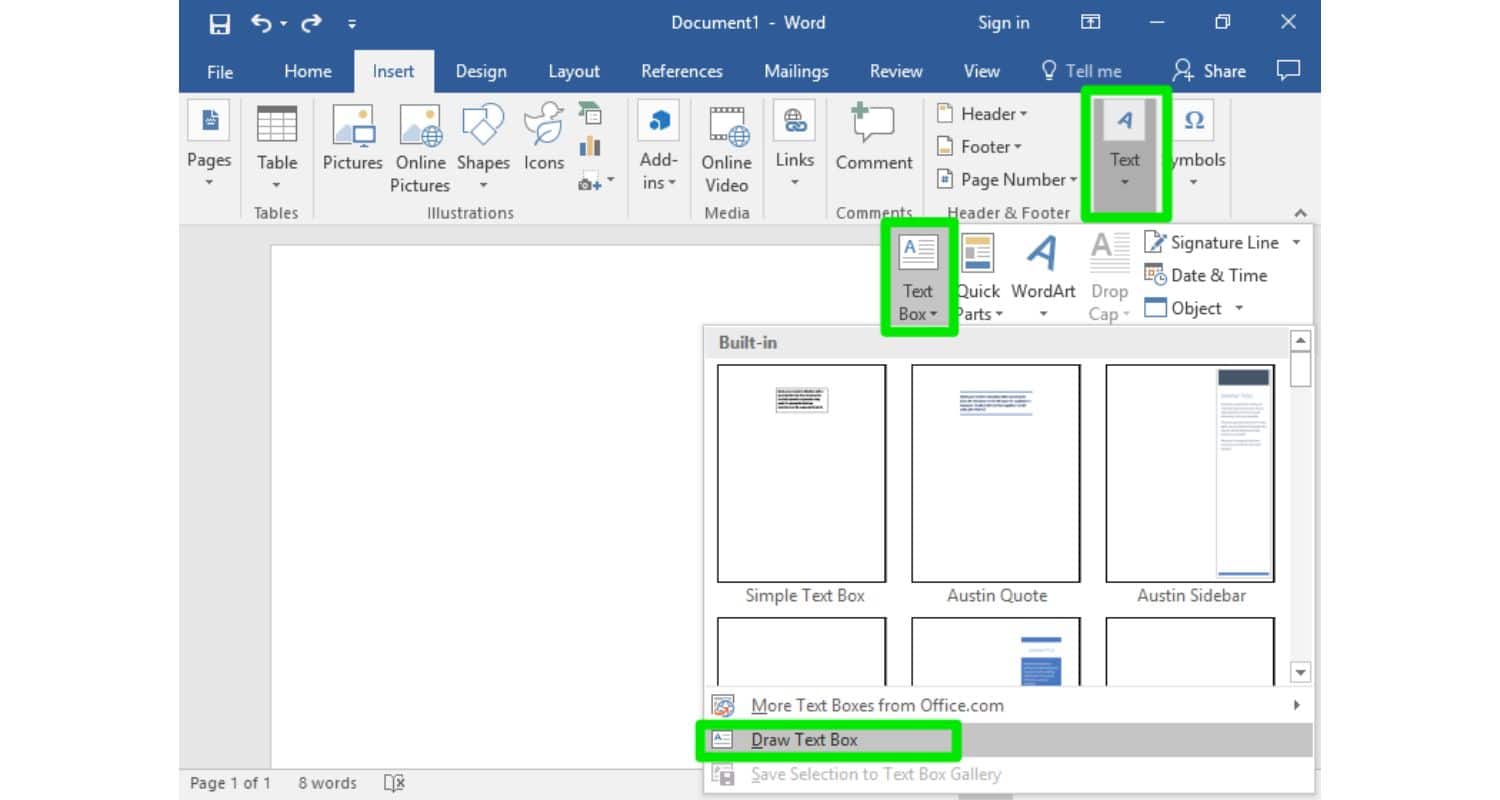Click the Share button
Image resolution: width=1500 pixels, height=800 pixels.
coord(1209,71)
